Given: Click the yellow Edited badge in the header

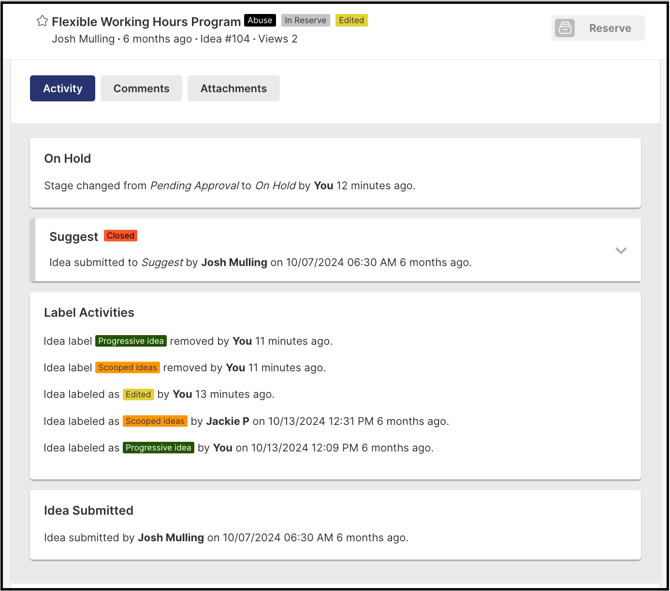Looking at the screenshot, I should pyautogui.click(x=351, y=20).
